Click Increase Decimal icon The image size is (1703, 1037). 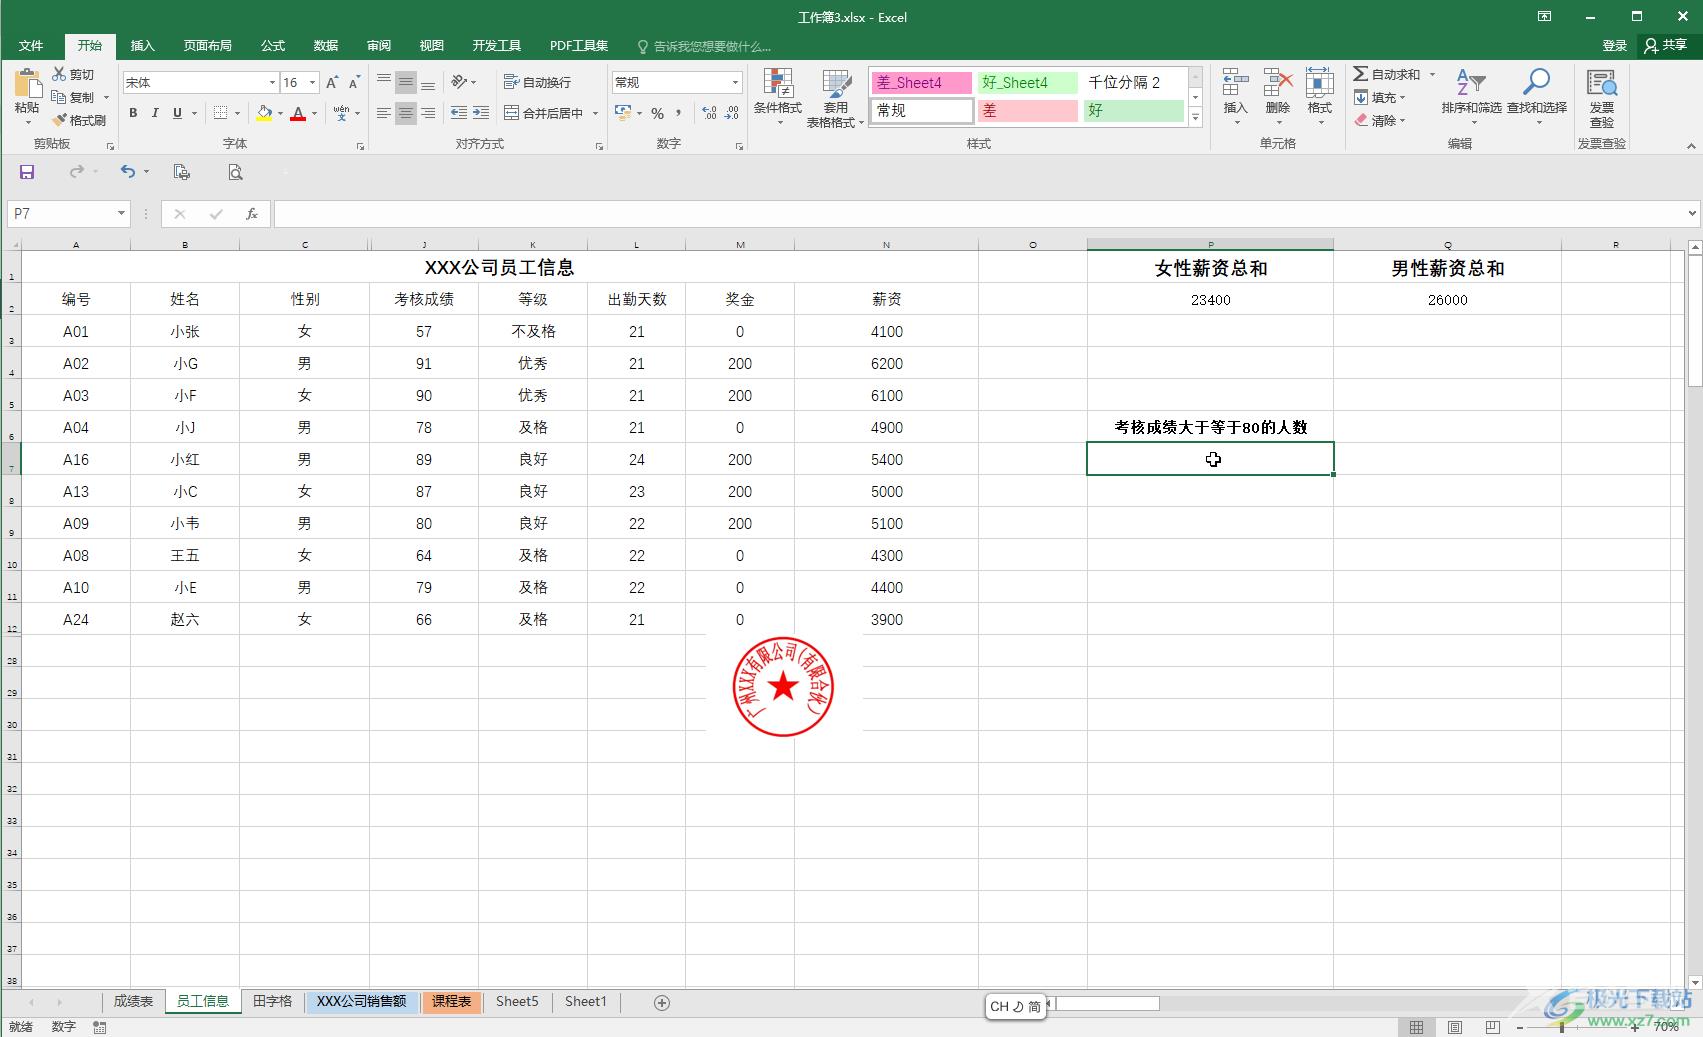pos(709,113)
